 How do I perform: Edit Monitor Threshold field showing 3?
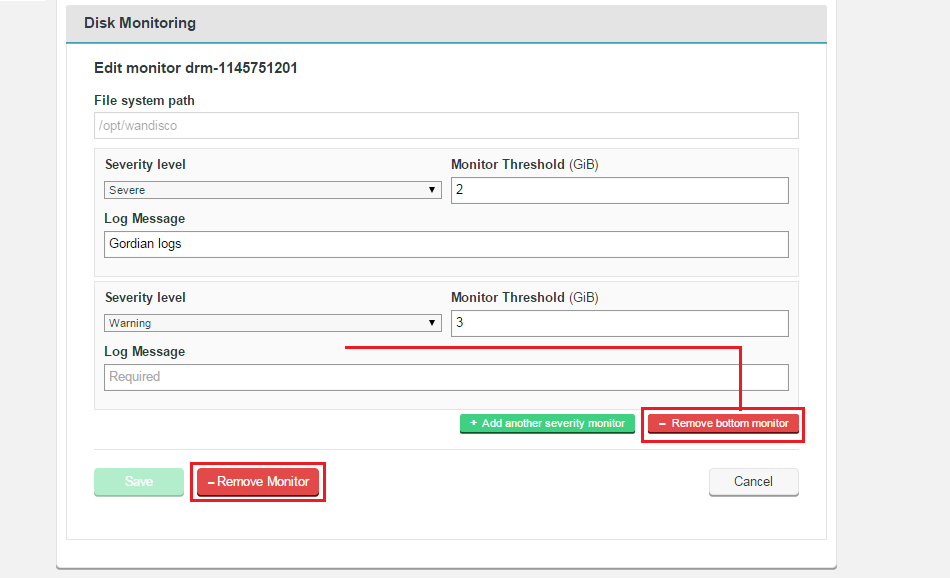[x=620, y=324]
